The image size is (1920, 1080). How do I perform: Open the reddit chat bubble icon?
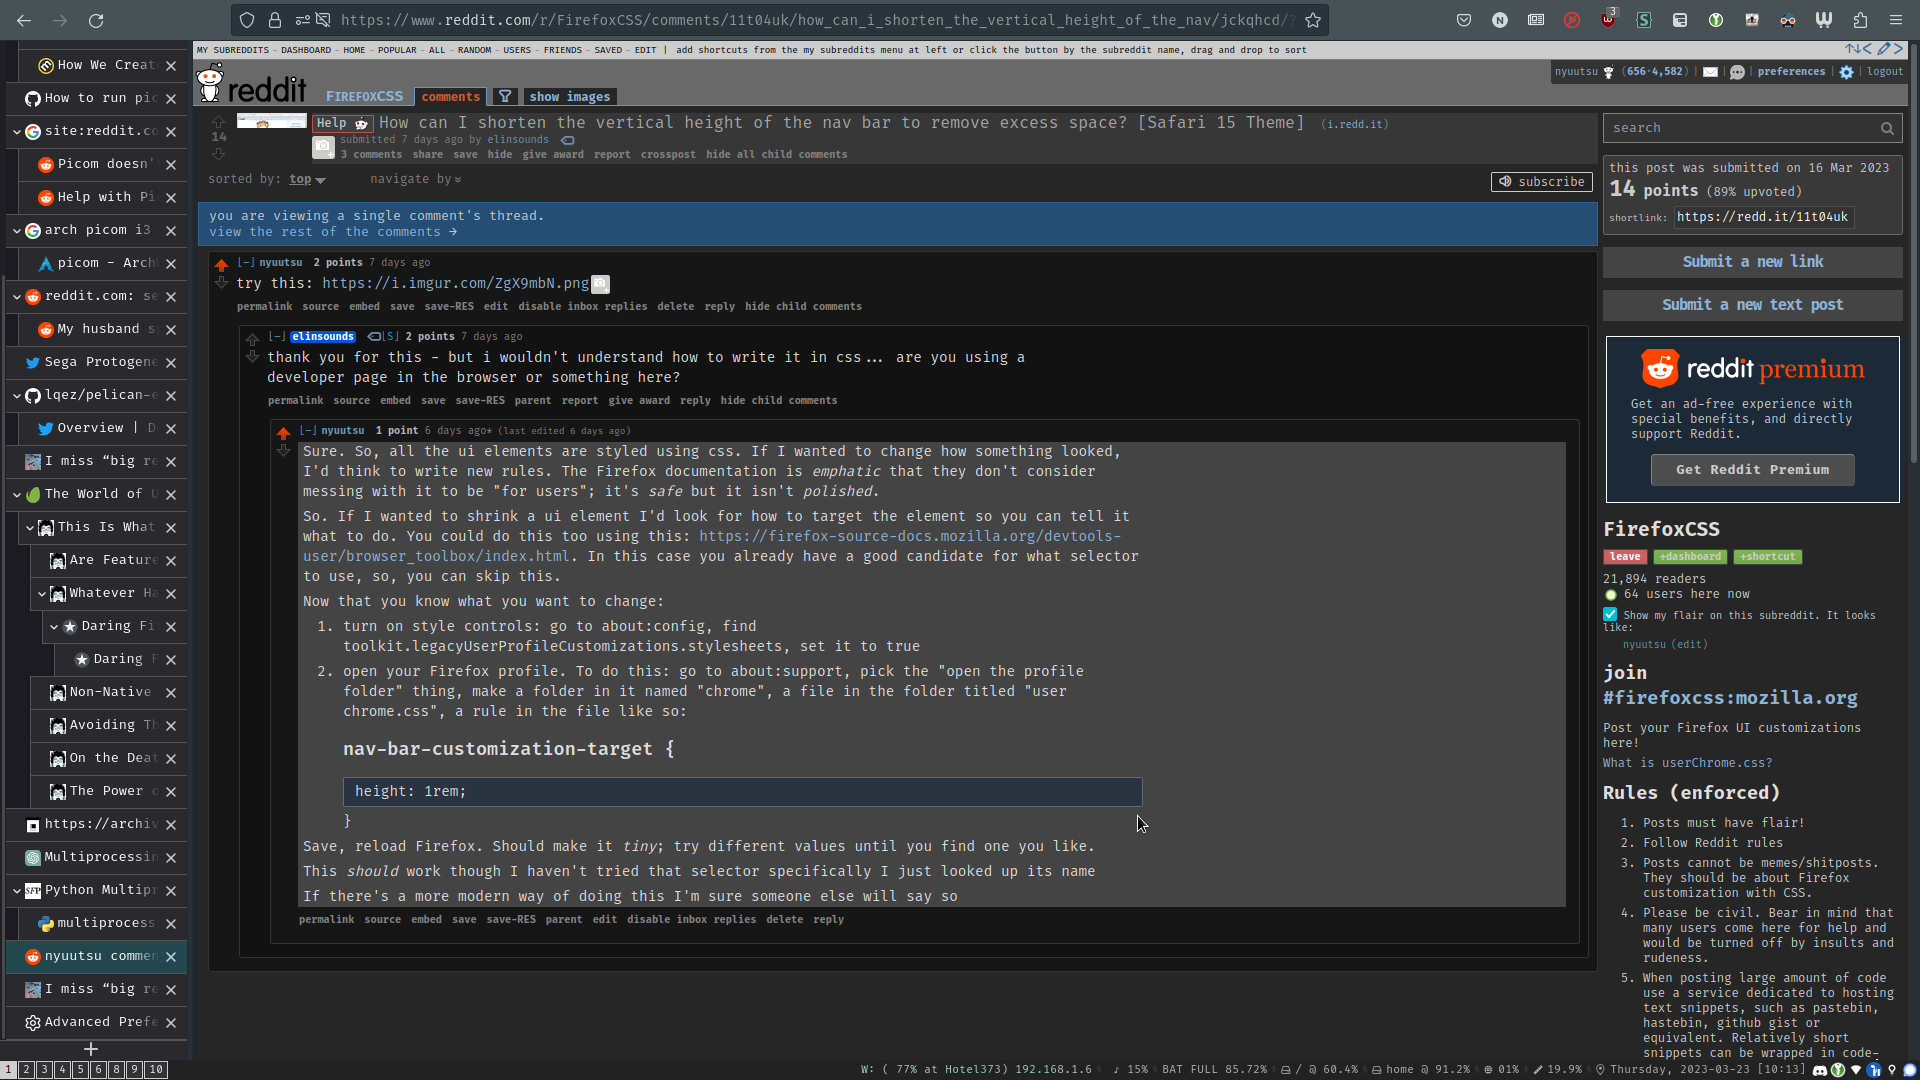pyautogui.click(x=1737, y=72)
